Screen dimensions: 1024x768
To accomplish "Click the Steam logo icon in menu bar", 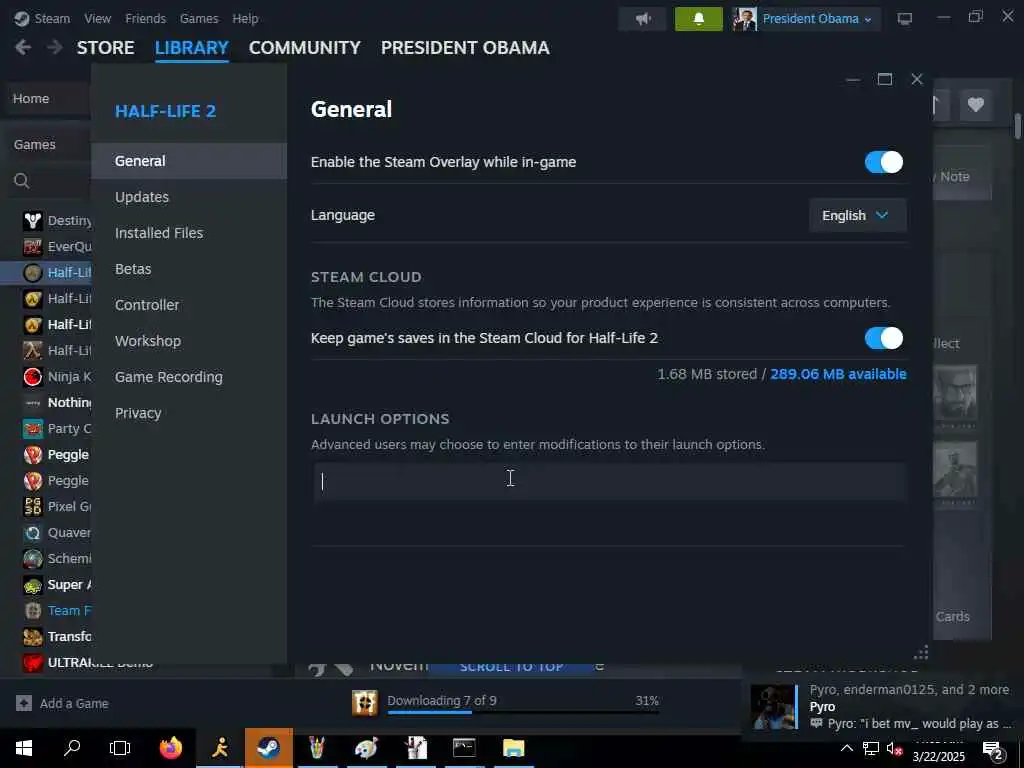I will (22, 18).
